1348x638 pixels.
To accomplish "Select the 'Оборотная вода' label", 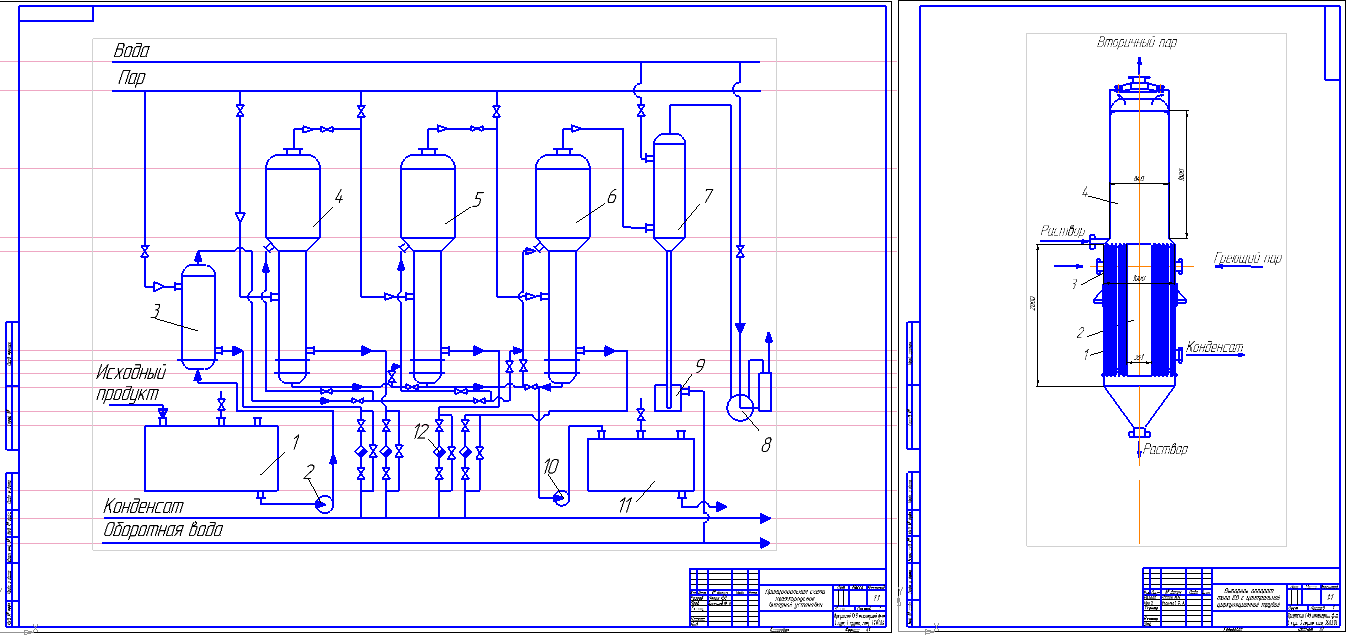I will [163, 531].
